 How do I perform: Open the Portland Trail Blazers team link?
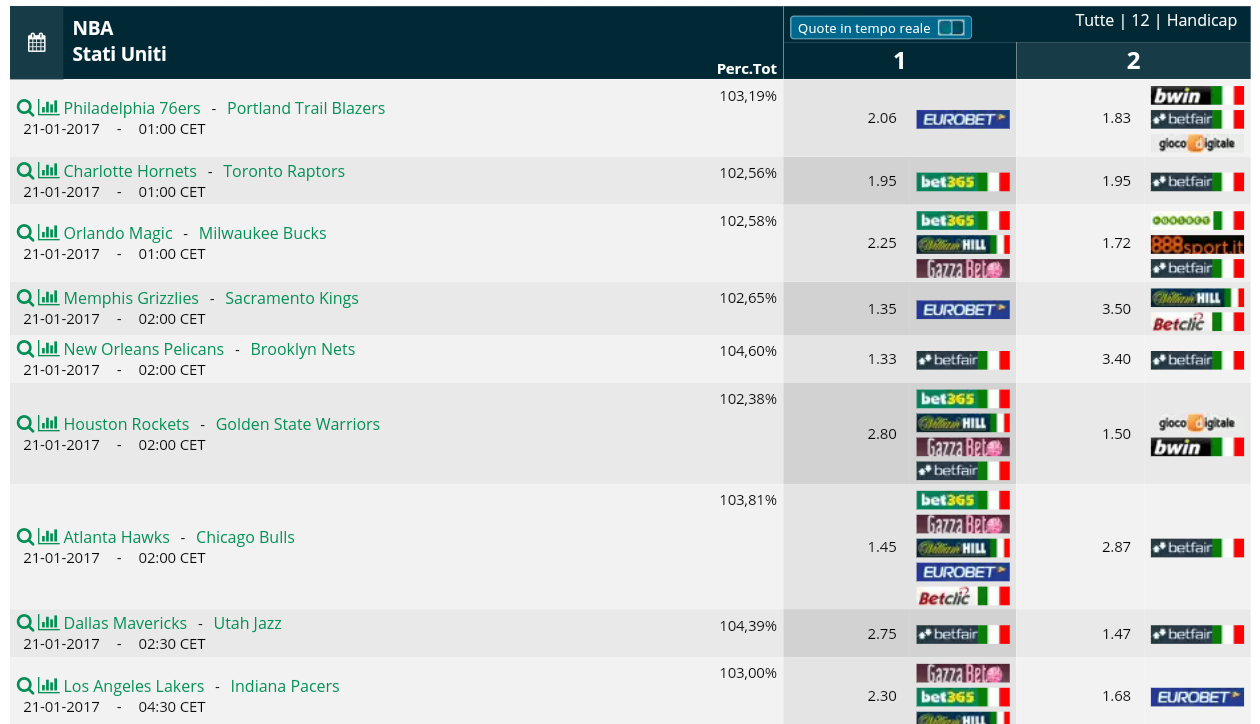[306, 108]
